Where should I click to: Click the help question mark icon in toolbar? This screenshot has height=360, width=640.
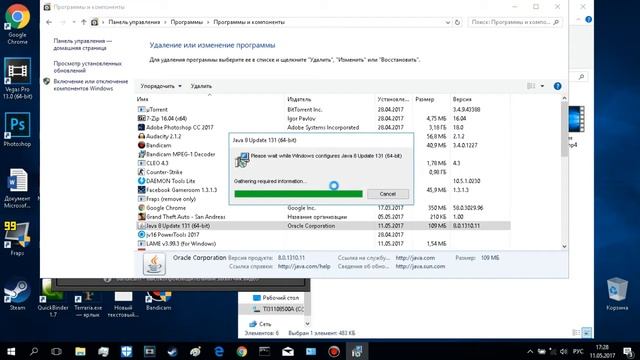point(558,86)
